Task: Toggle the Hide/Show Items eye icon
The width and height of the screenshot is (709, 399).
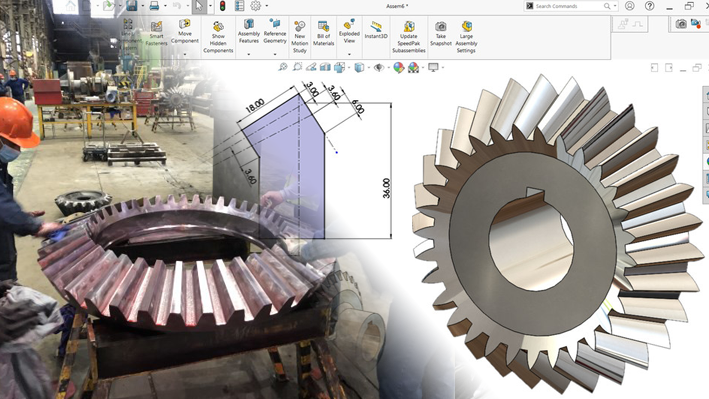Action: (379, 67)
